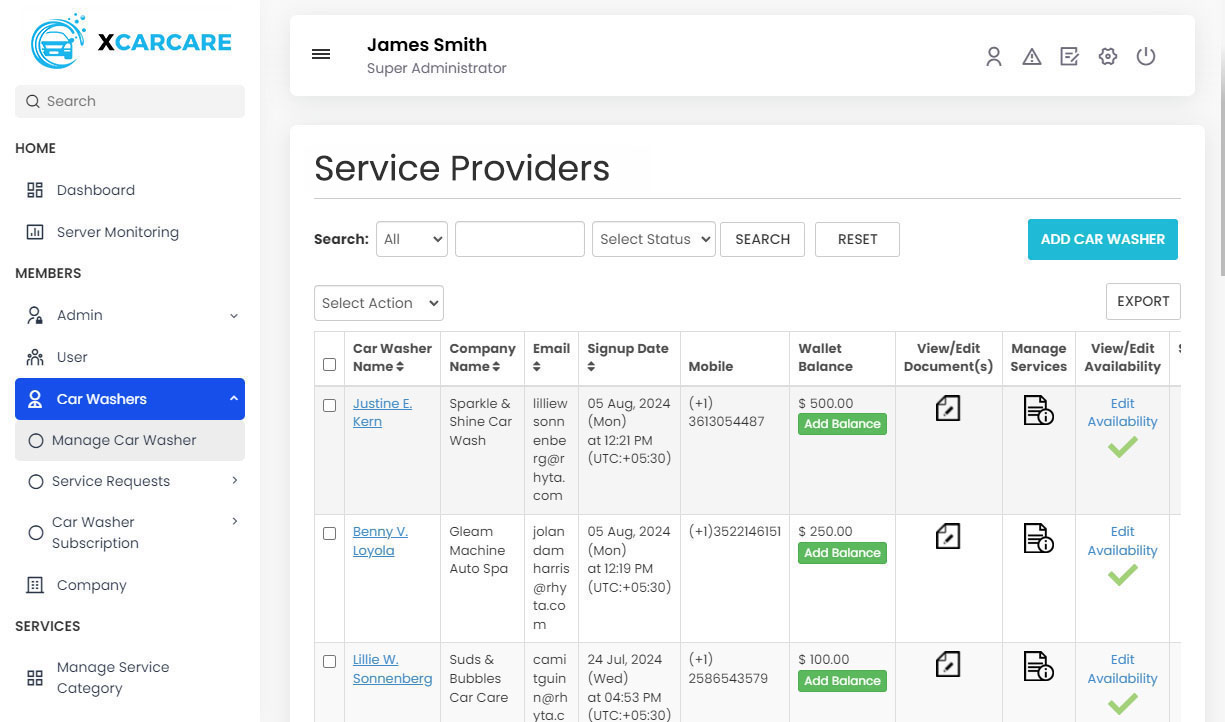Add Balance to the $250.00 wallet
This screenshot has width=1225, height=722.
pyautogui.click(x=842, y=553)
